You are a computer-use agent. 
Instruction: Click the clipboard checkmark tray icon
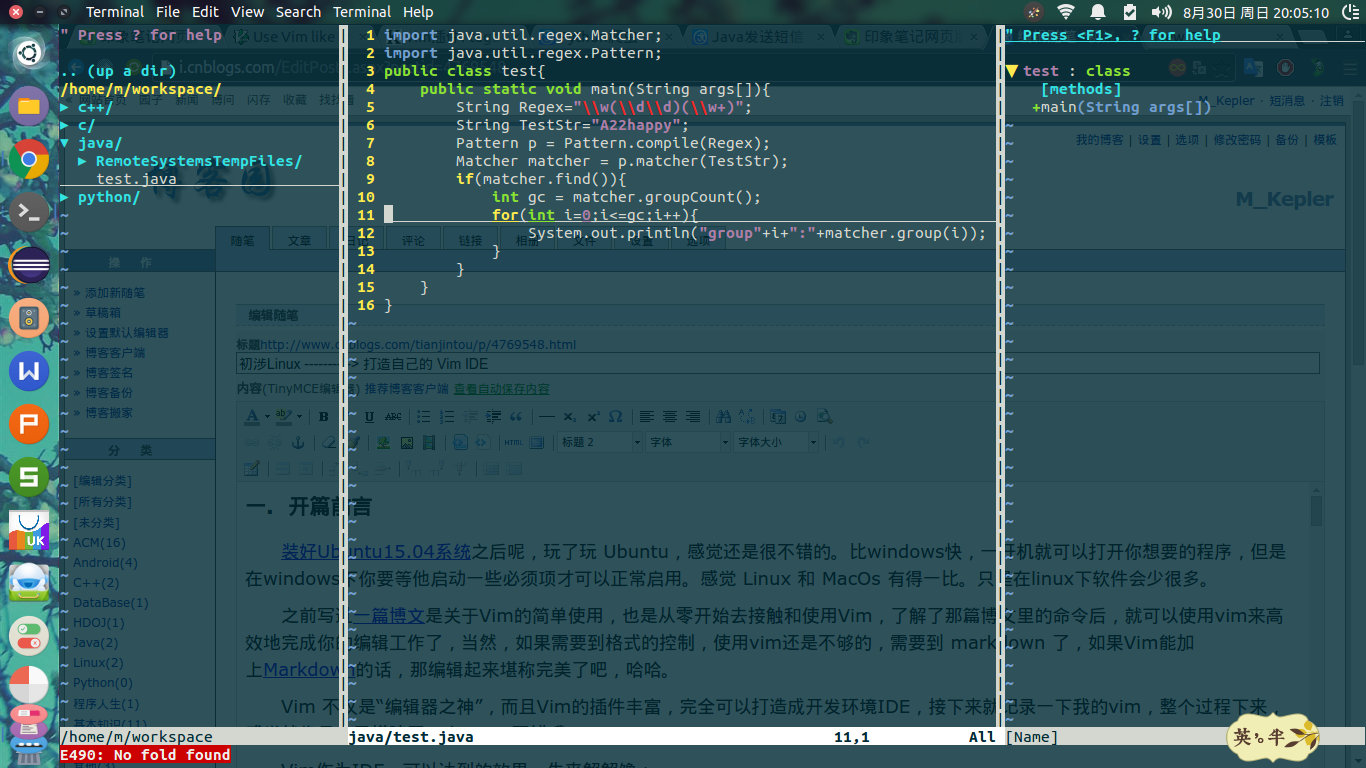coord(1130,12)
